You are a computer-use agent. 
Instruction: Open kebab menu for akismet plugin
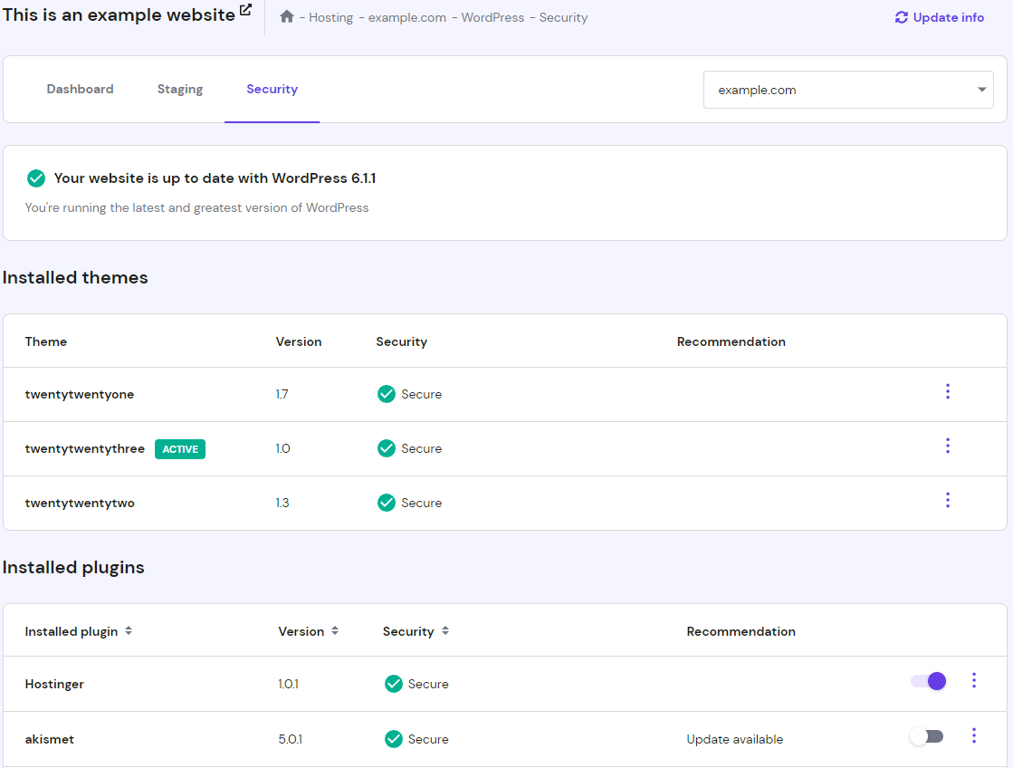974,735
